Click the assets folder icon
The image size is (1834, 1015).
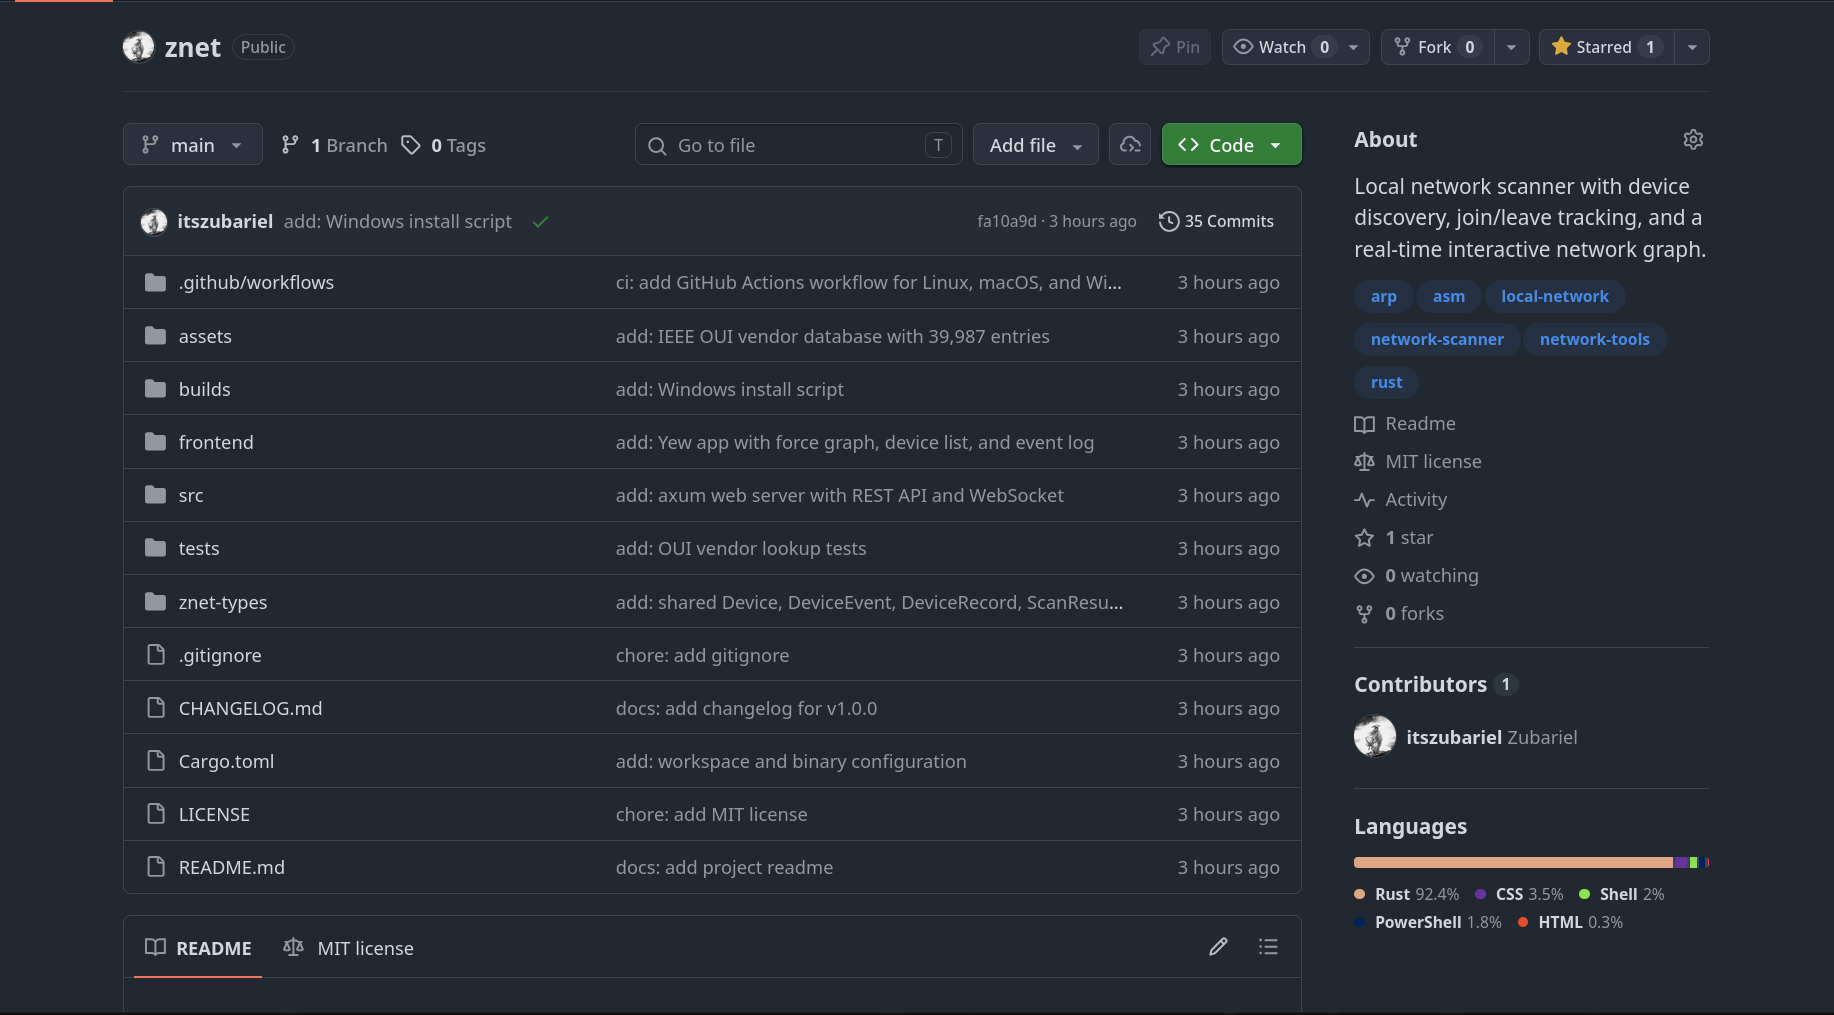[x=155, y=336]
